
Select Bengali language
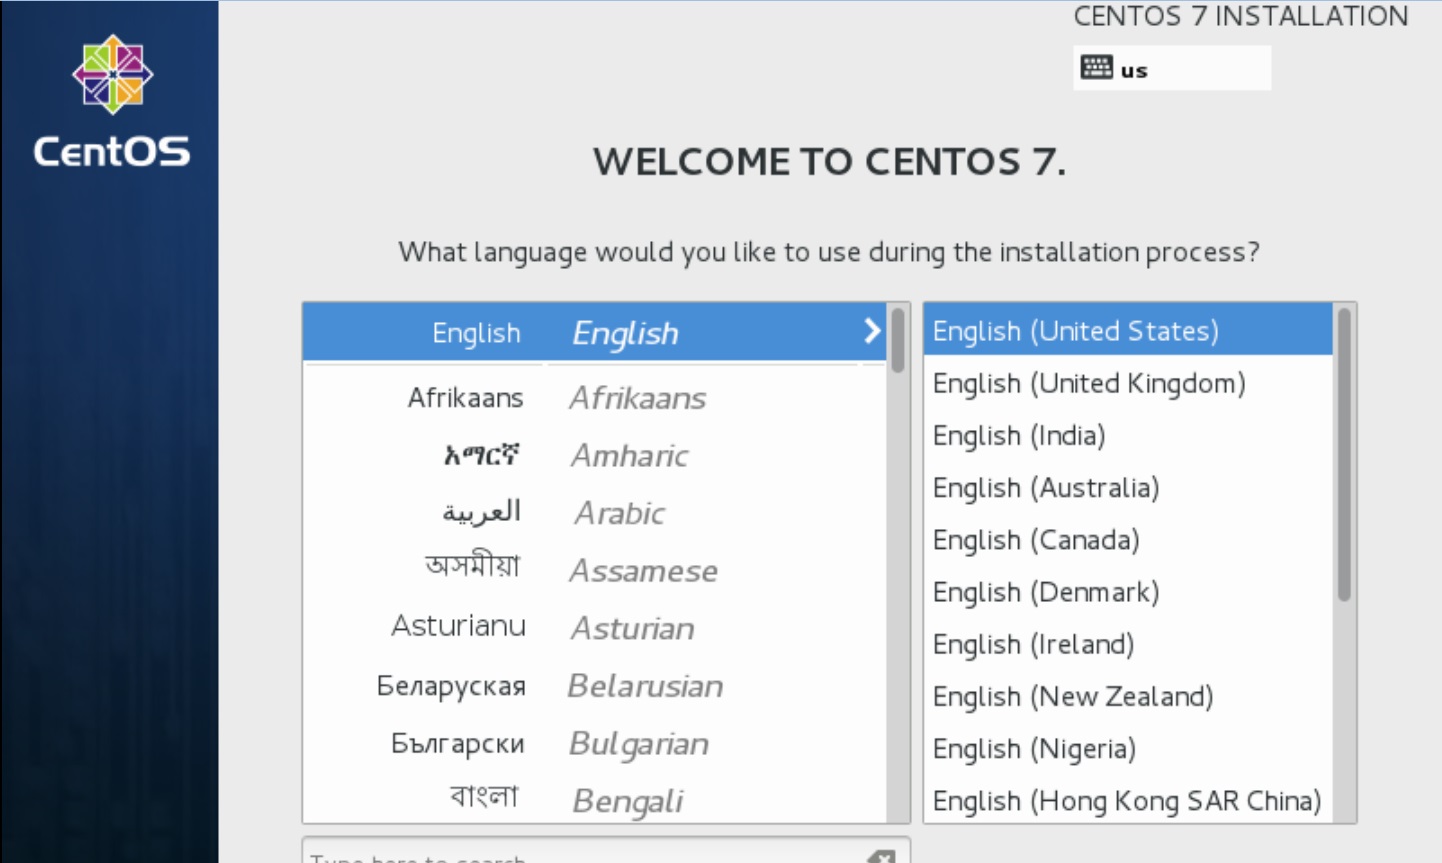pos(594,800)
